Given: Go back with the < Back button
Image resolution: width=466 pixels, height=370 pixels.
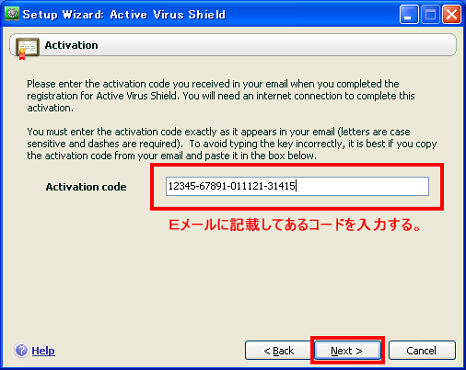Looking at the screenshot, I should [278, 350].
